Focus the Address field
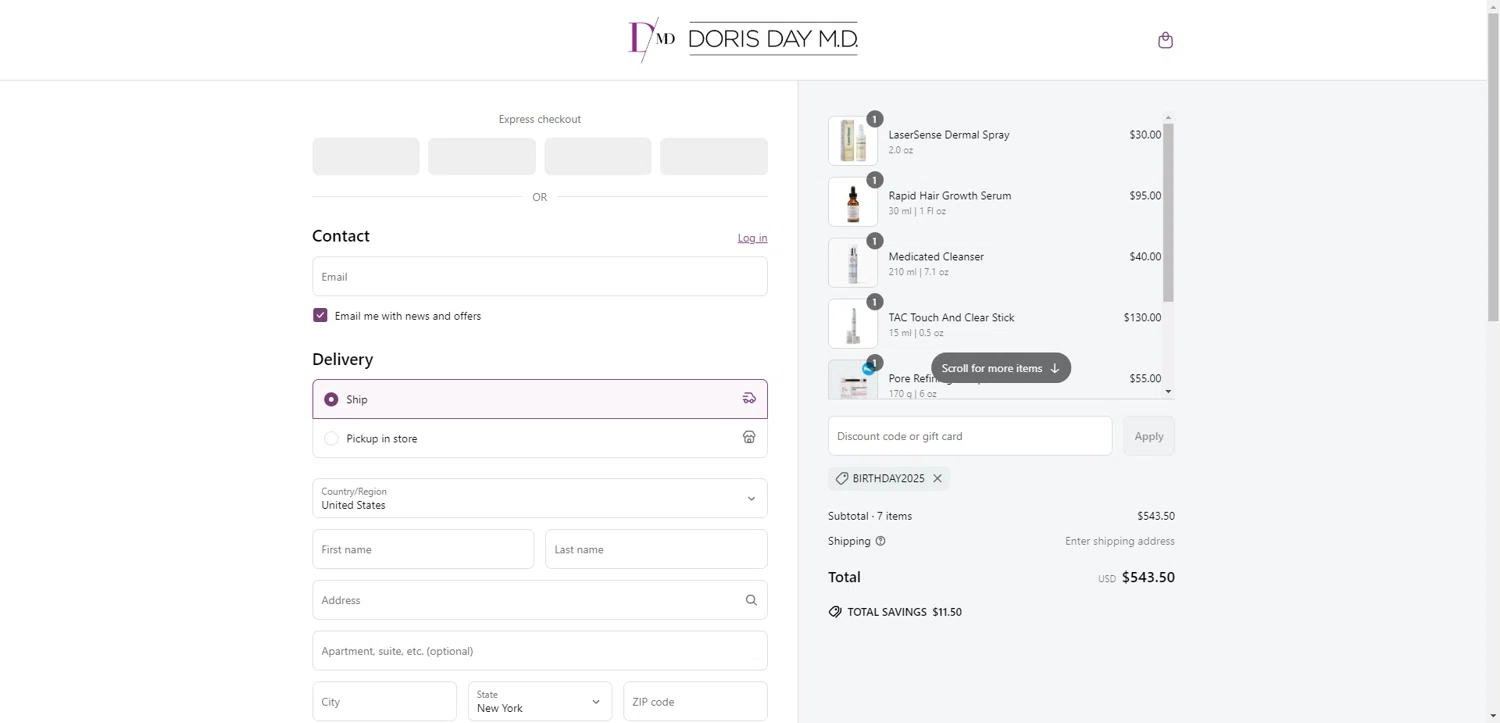This screenshot has width=1500, height=723. (540, 600)
